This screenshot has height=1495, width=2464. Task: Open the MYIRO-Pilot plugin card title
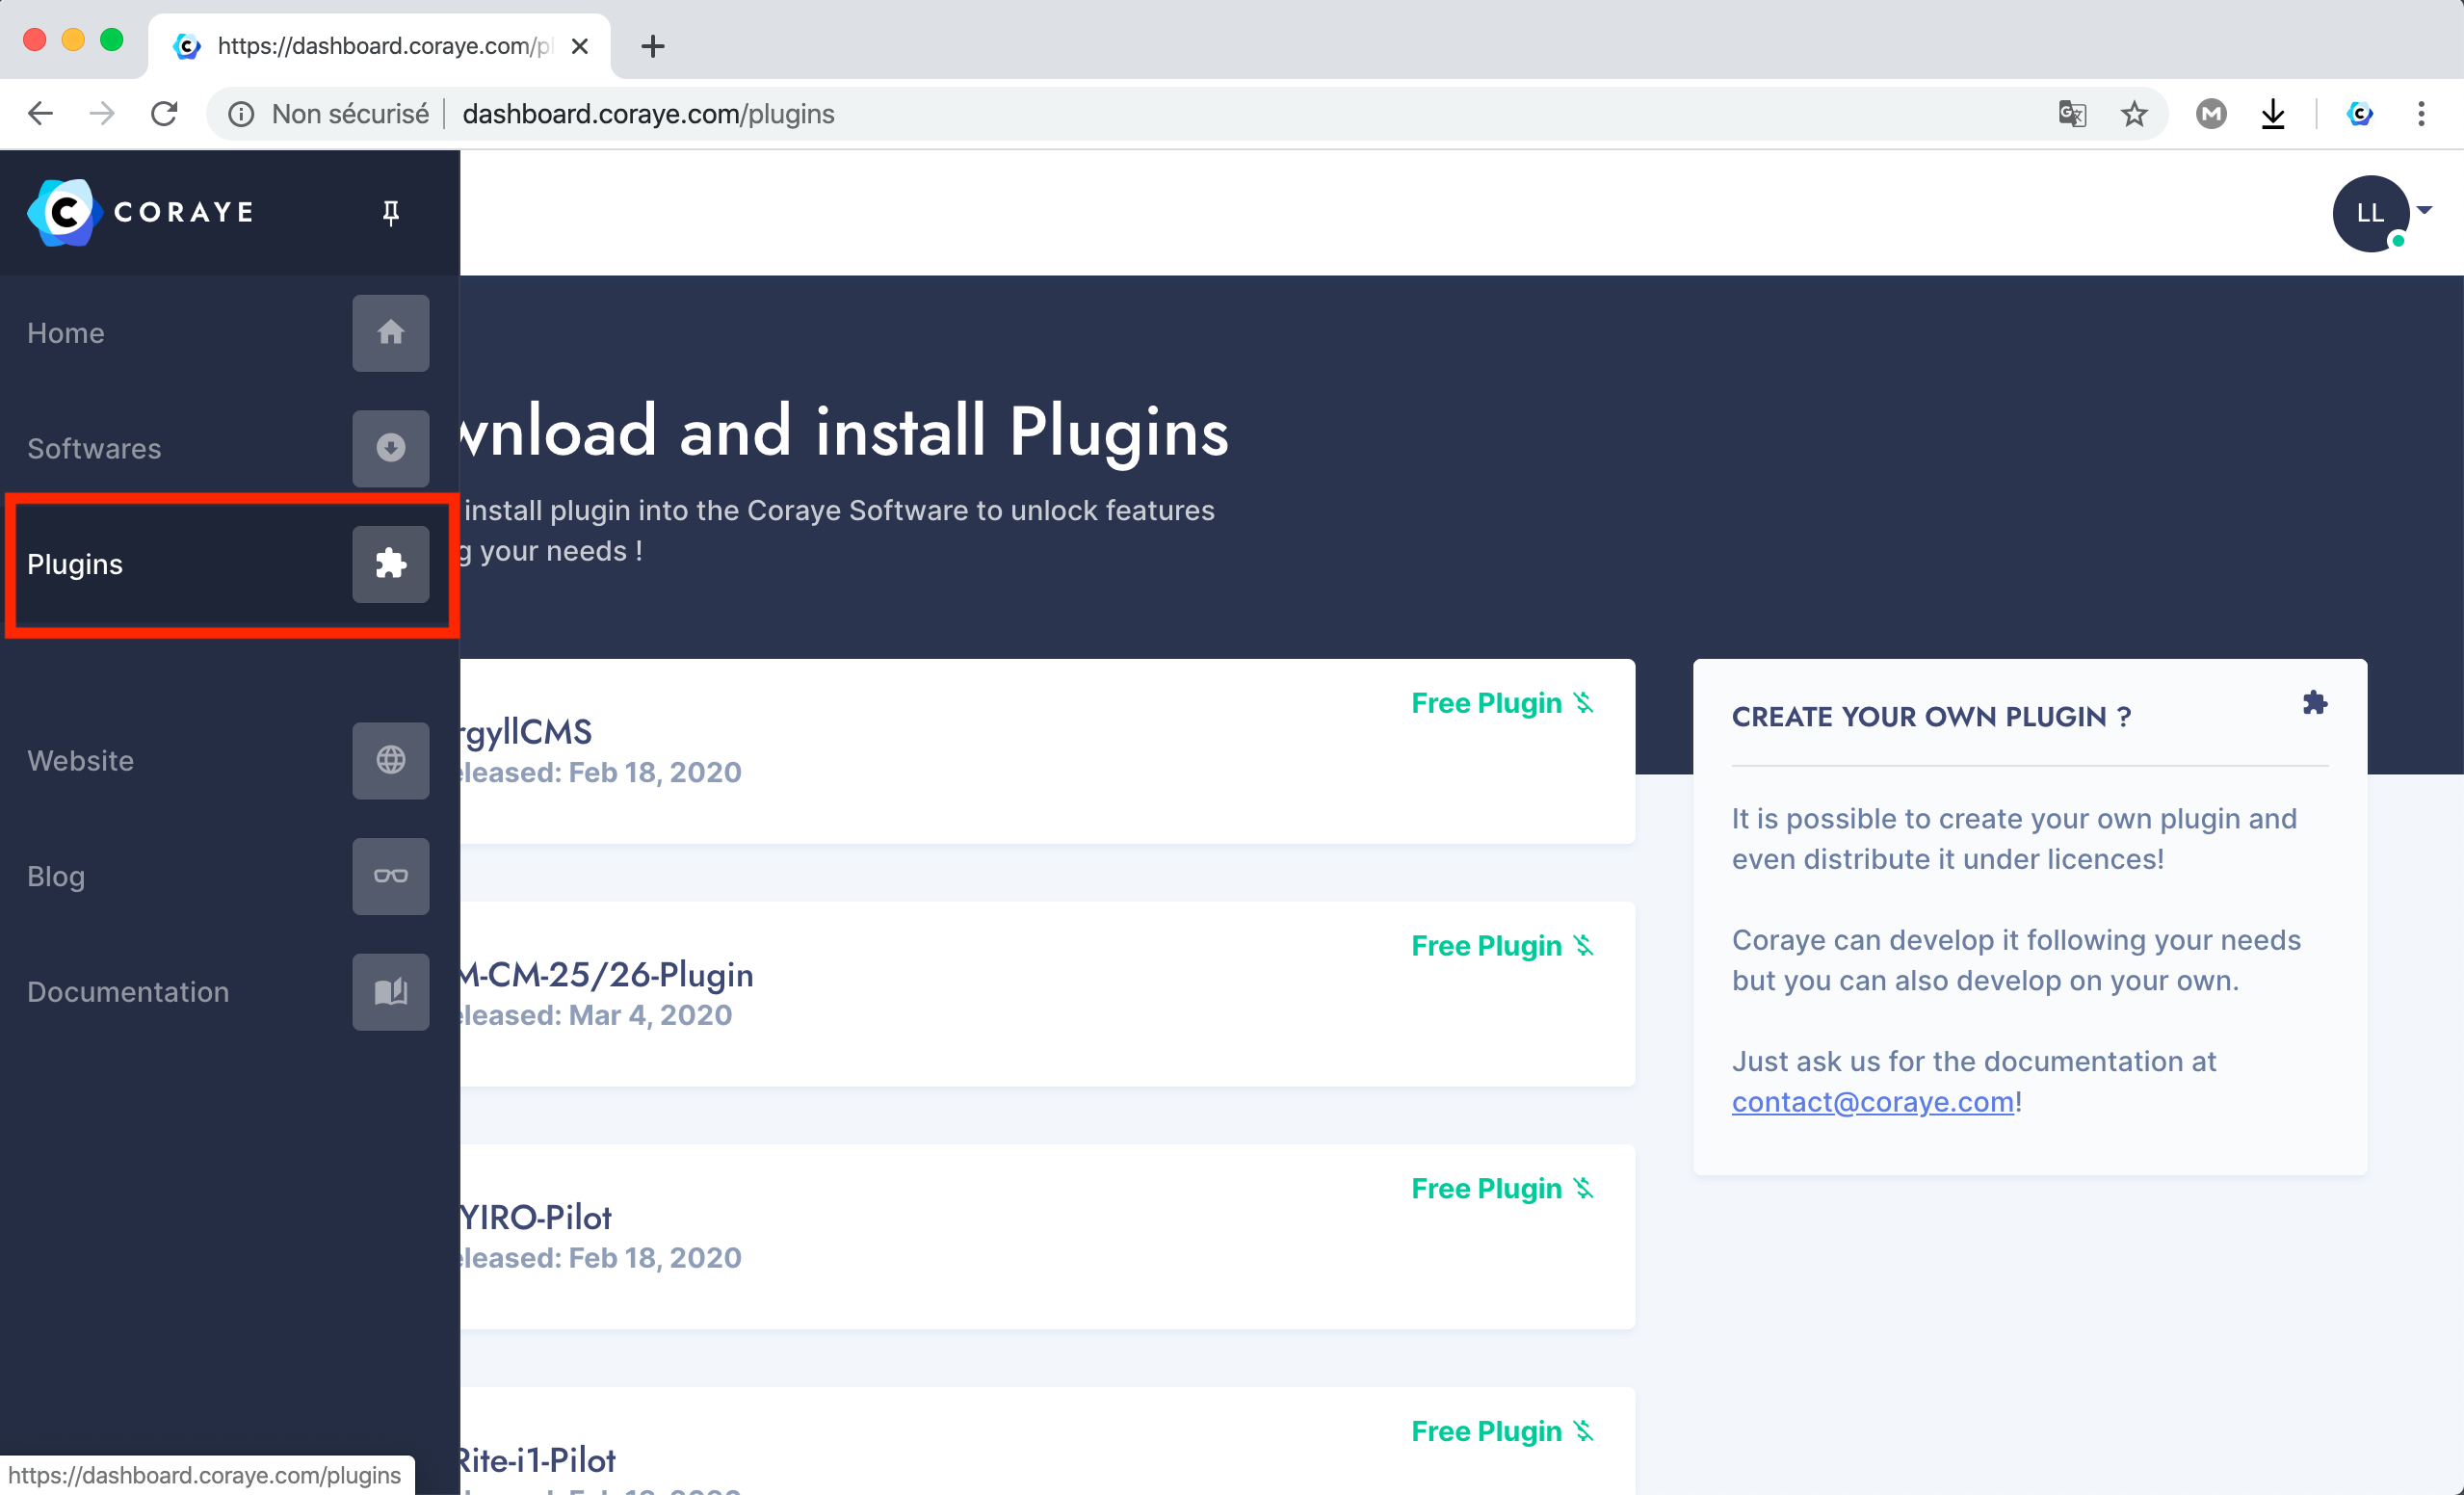point(536,1217)
